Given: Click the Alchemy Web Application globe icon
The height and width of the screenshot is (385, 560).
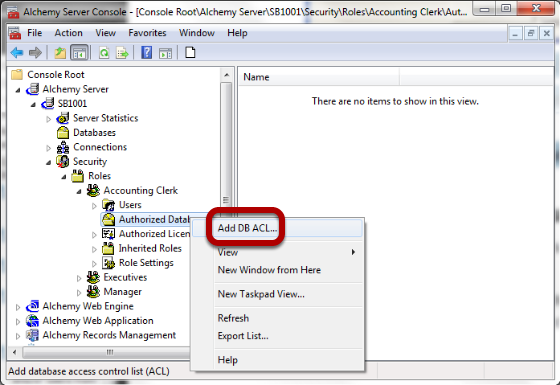Looking at the screenshot, I should 32,321.
